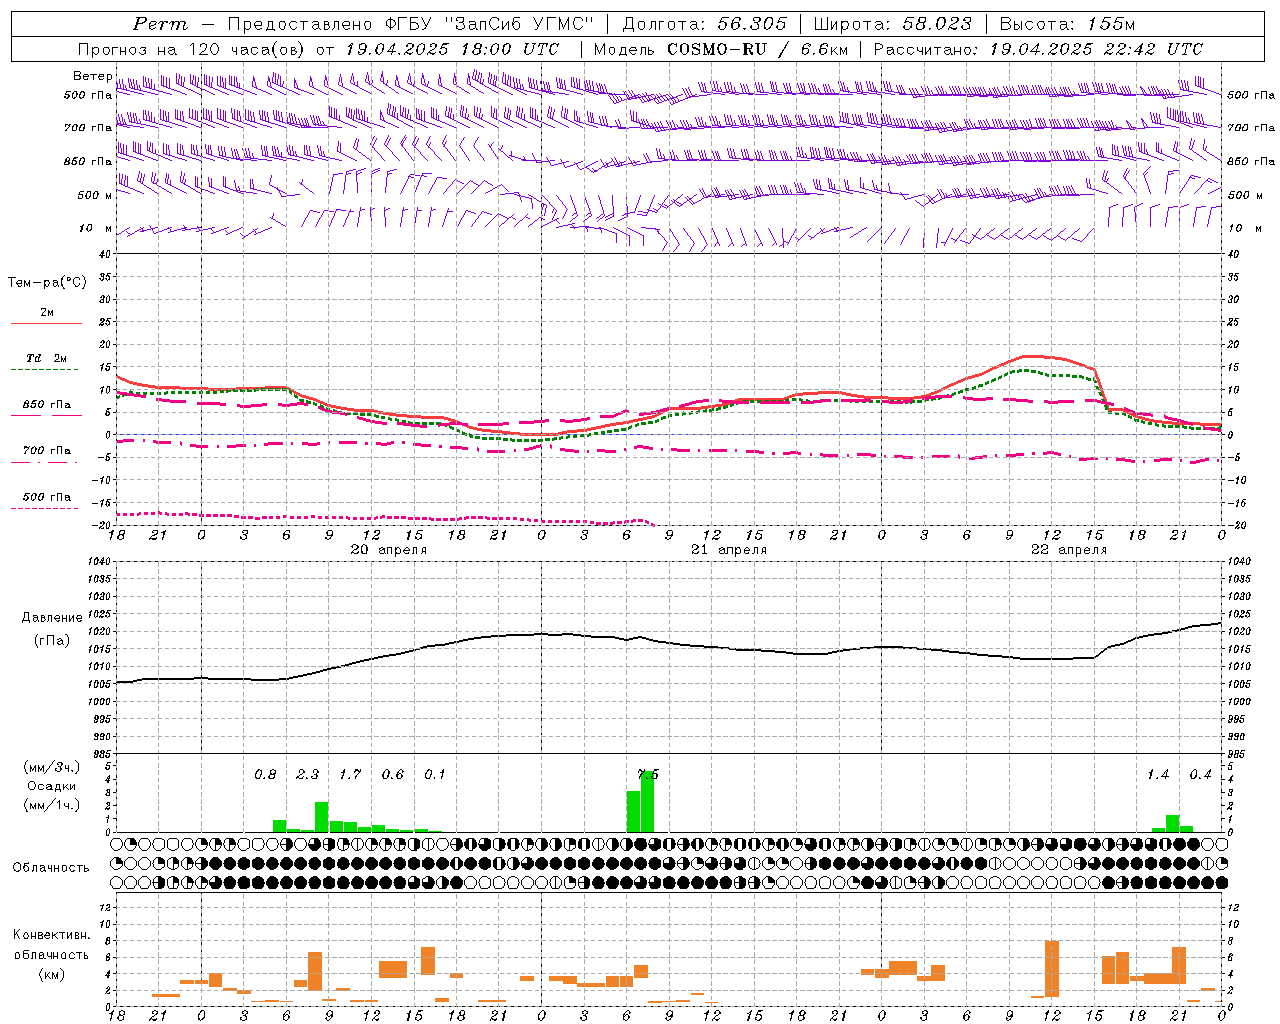
Task: Click the precipitation value "2.3"
Action: point(307,775)
